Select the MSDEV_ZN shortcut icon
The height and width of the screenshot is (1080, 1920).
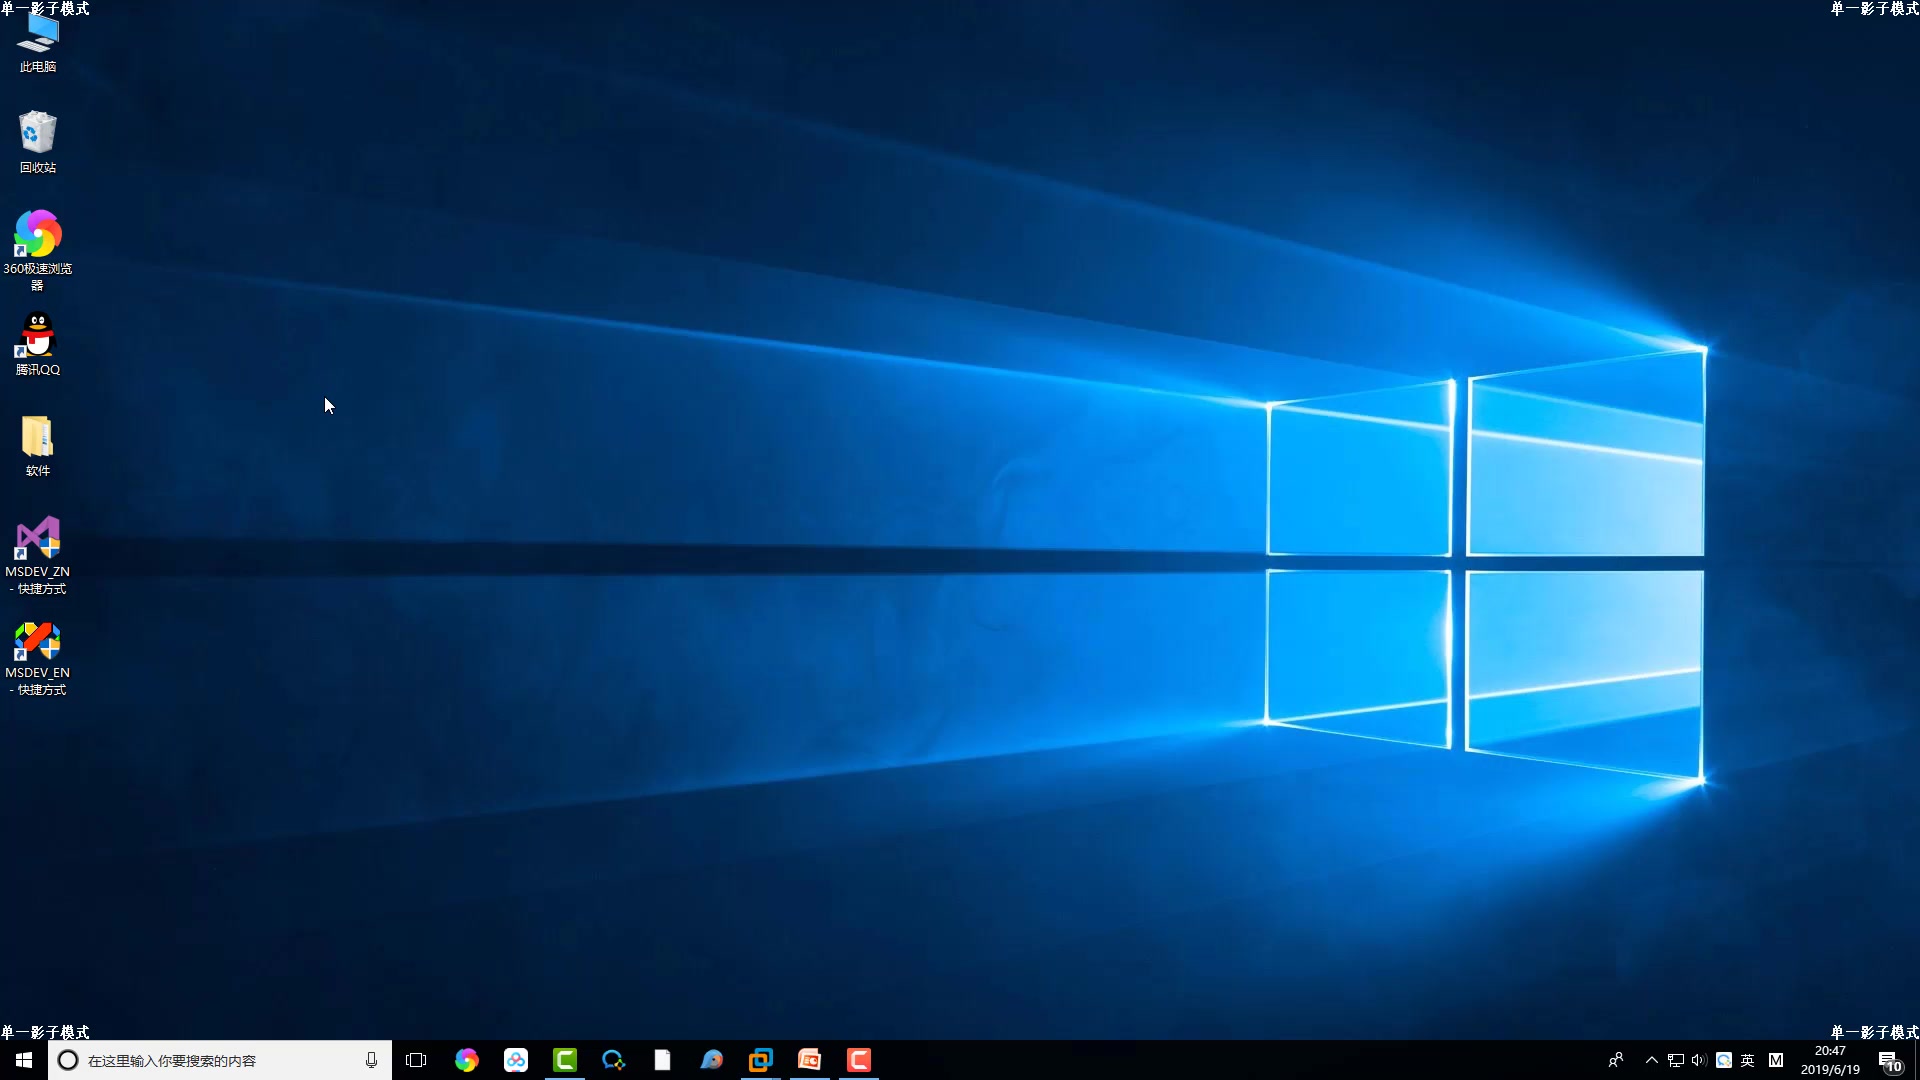[38, 555]
